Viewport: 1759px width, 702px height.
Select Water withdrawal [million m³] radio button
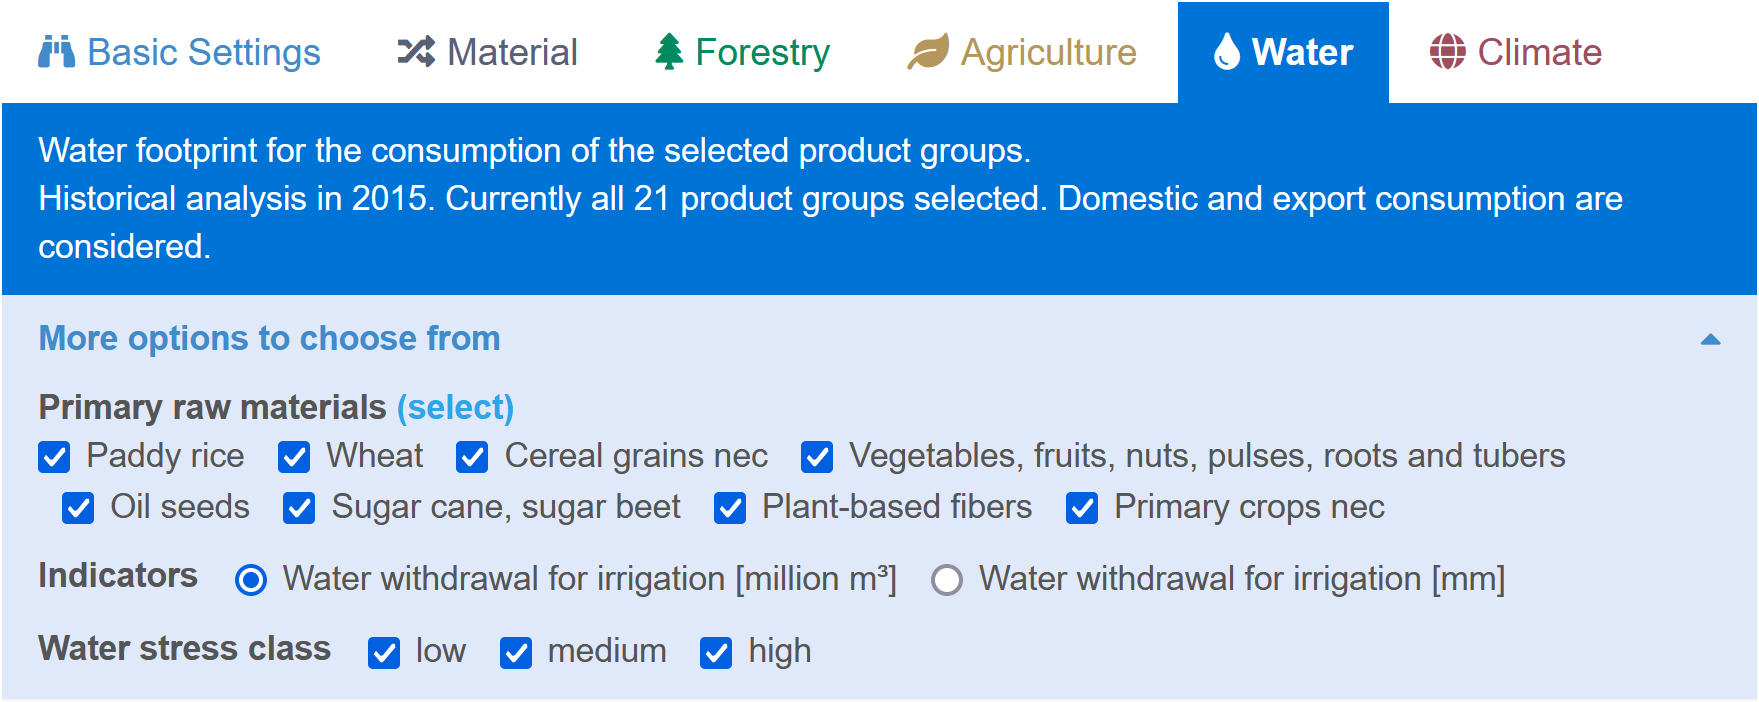[x=251, y=580]
